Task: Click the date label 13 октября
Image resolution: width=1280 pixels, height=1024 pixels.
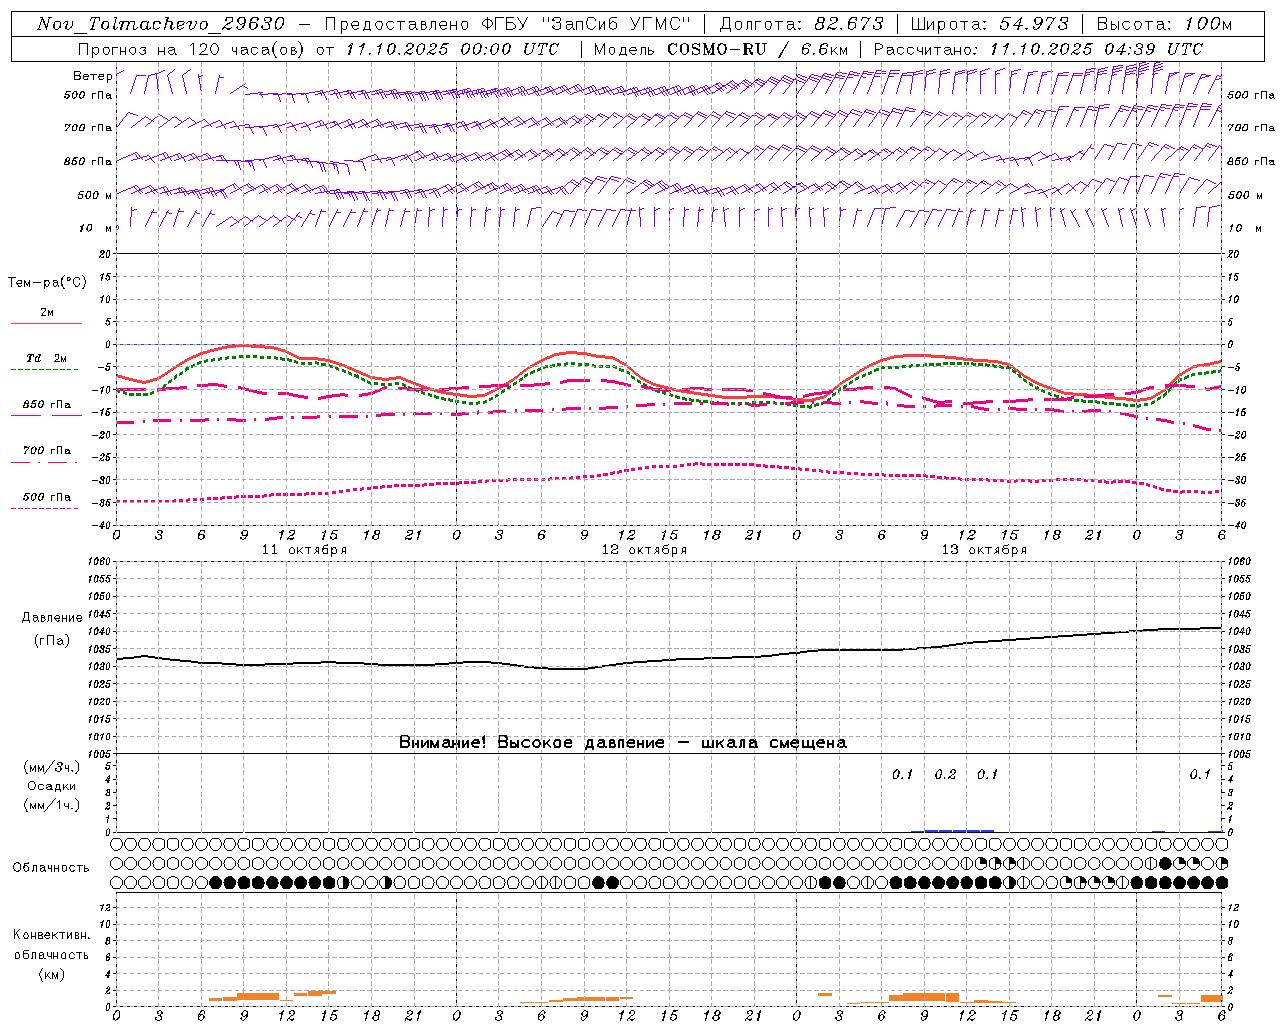Action: point(984,550)
